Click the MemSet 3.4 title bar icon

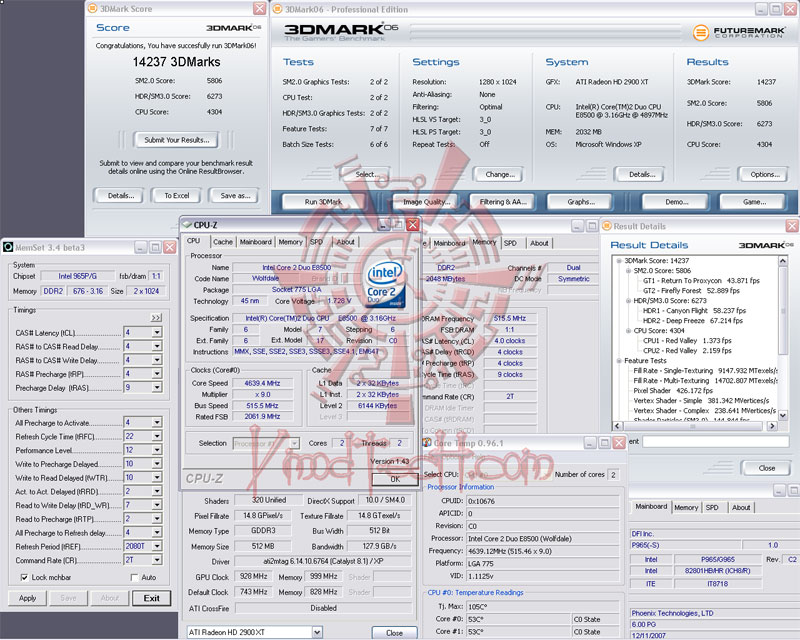(8, 248)
